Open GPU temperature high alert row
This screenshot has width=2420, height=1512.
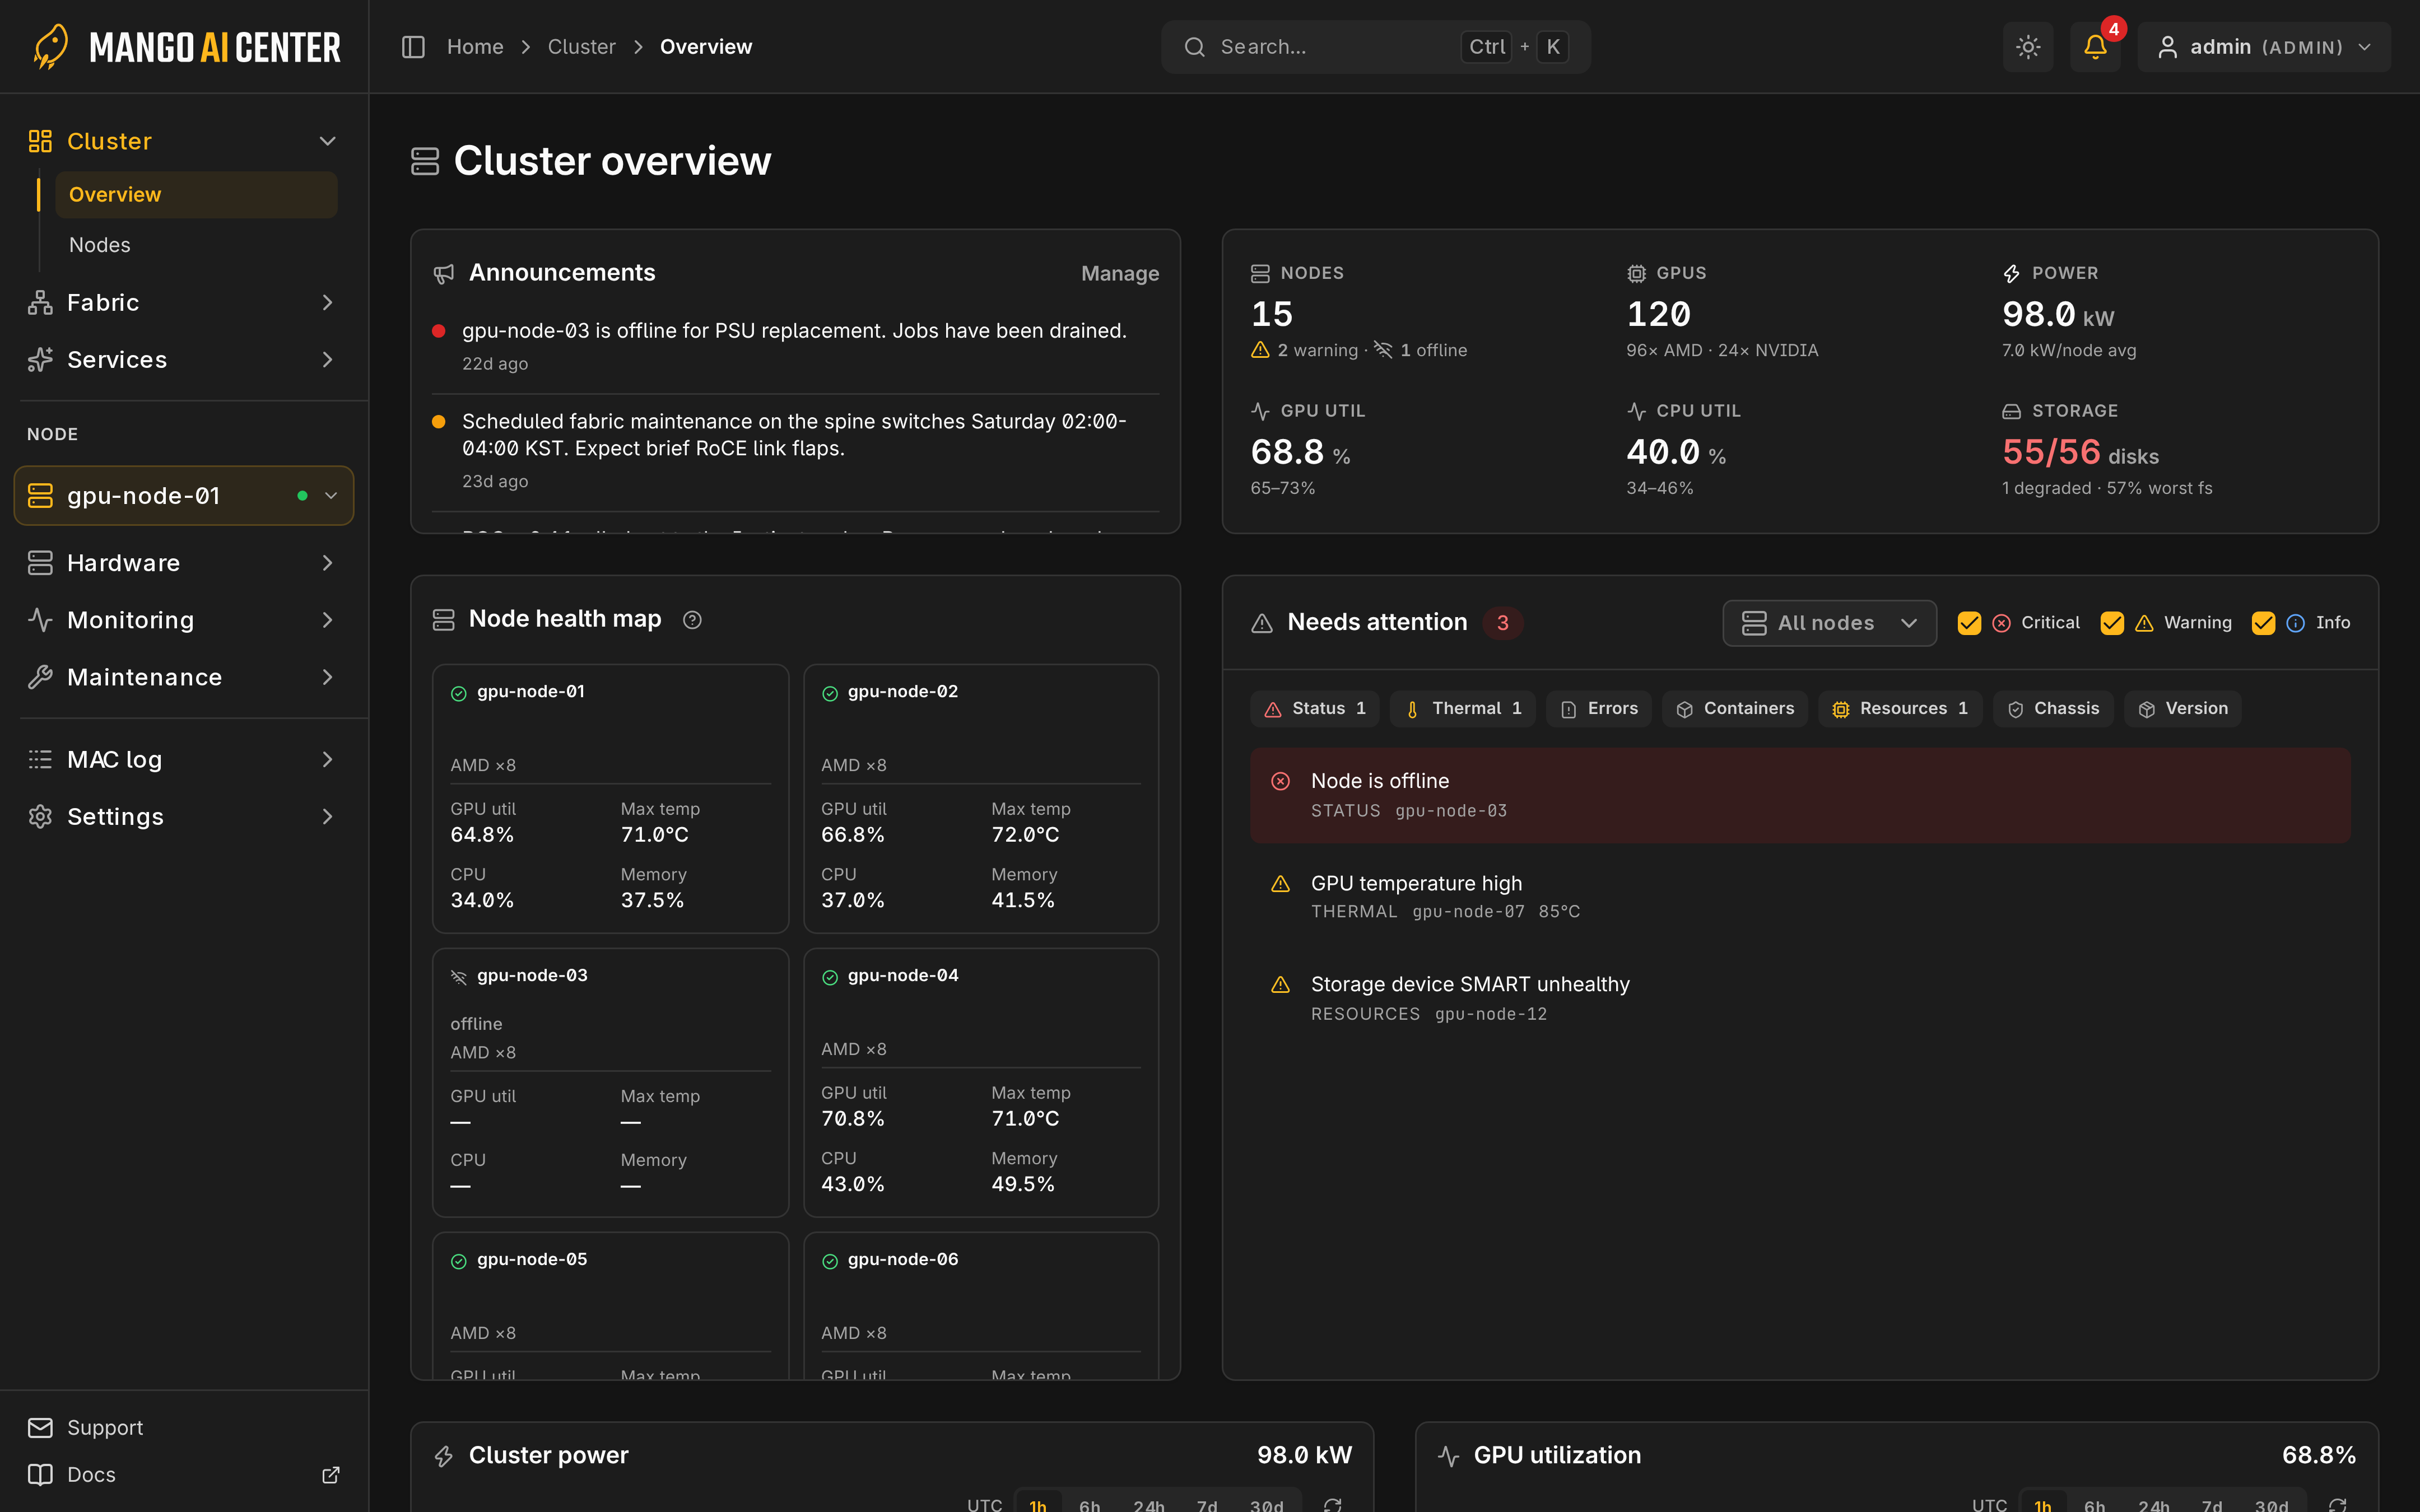pos(1800,896)
